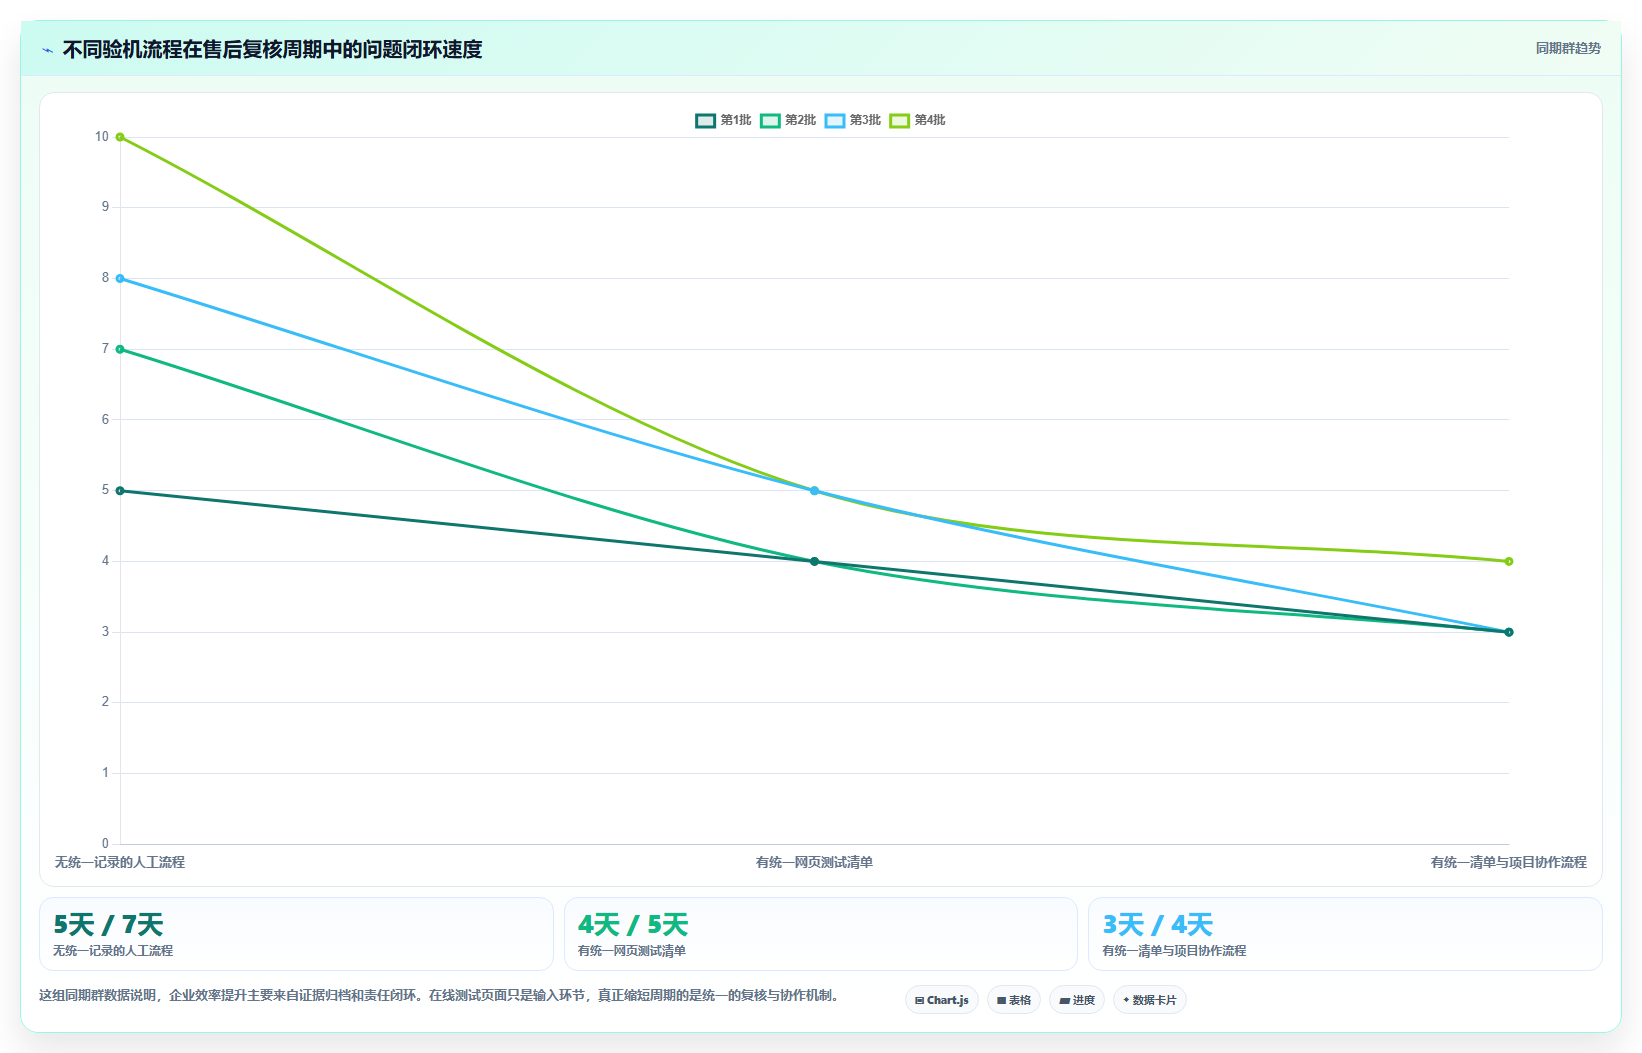1642x1053 pixels.
Task: Click the 数据卡片 tag chip
Action: point(1150,1000)
